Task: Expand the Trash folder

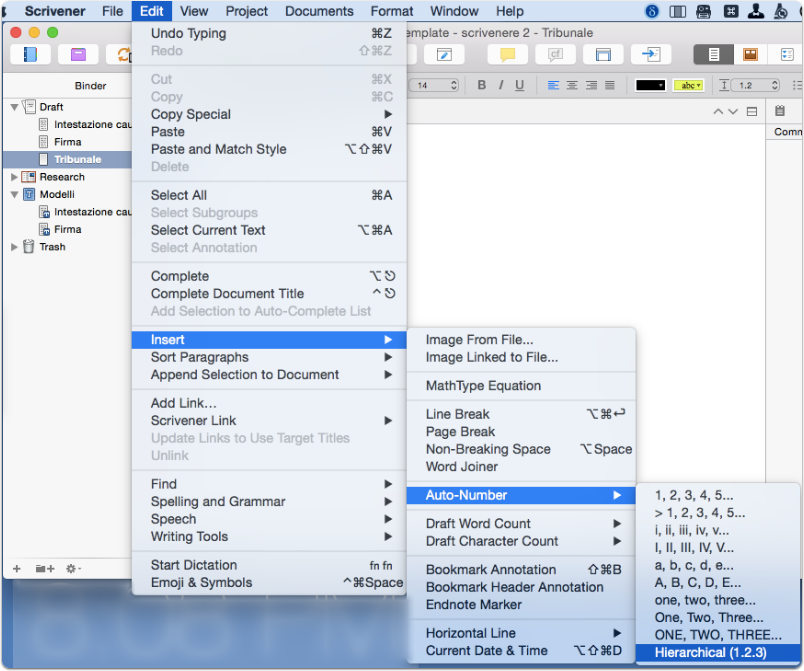Action: point(14,247)
